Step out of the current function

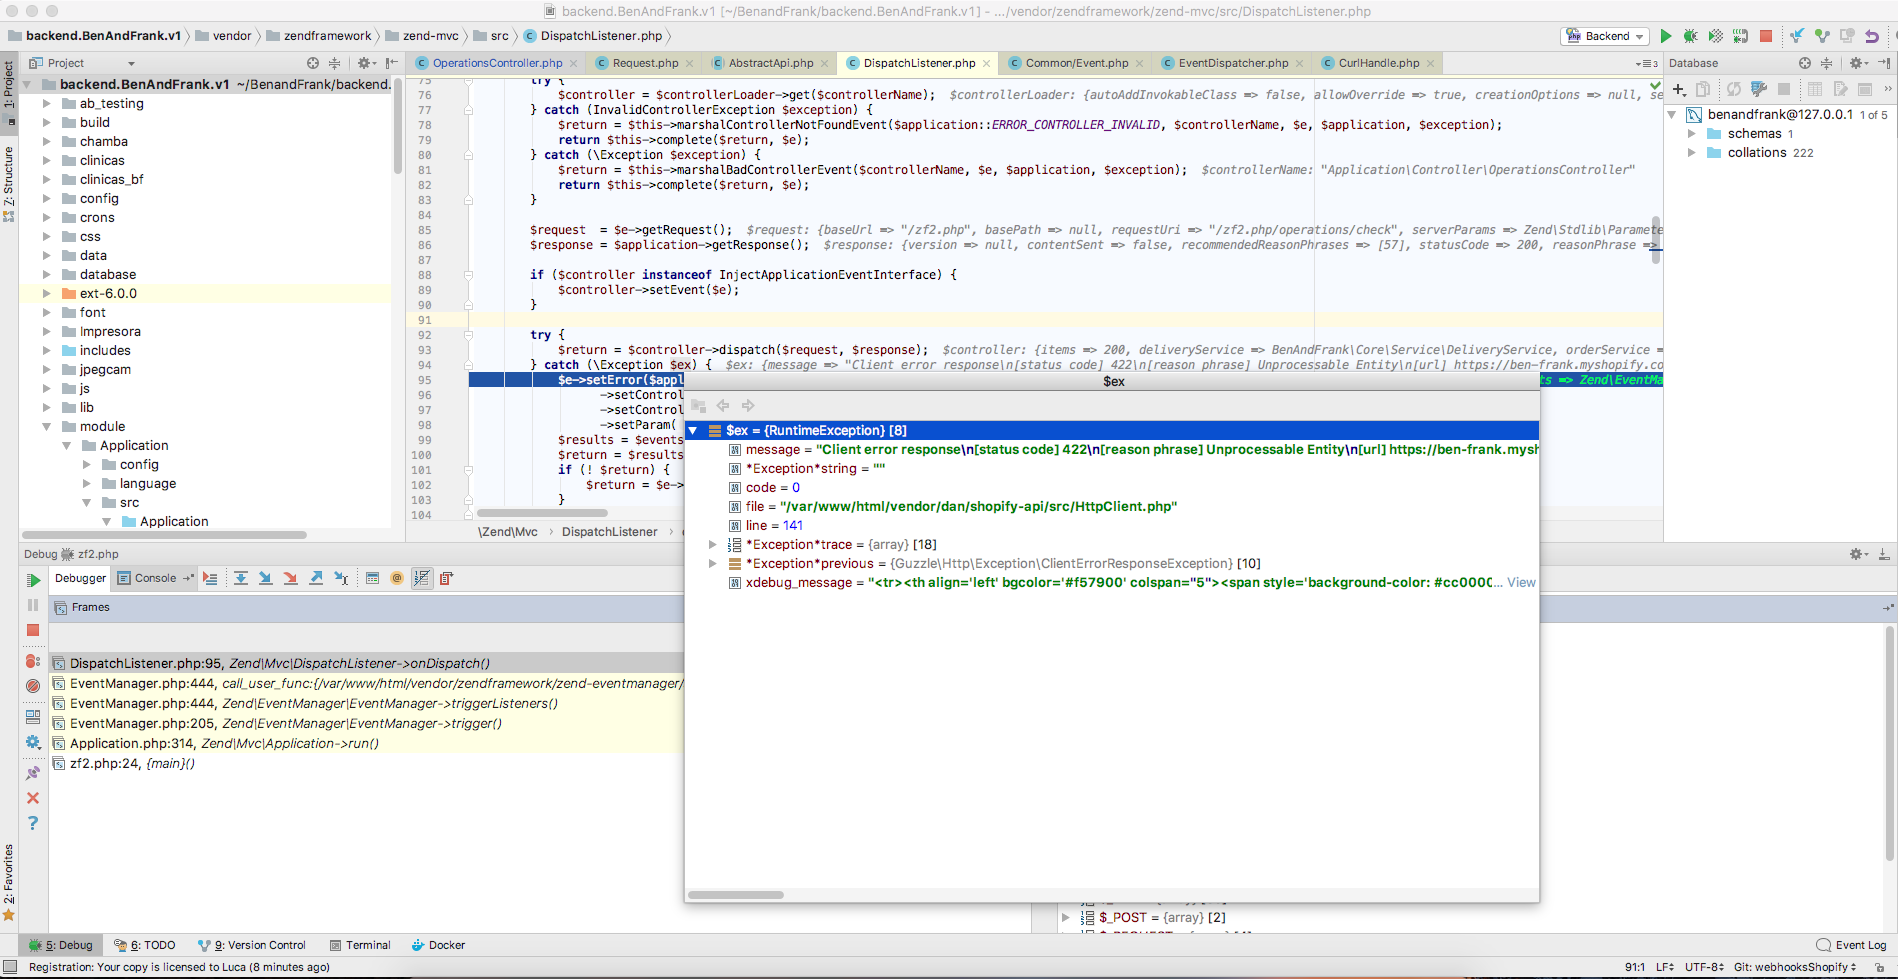click(x=316, y=578)
